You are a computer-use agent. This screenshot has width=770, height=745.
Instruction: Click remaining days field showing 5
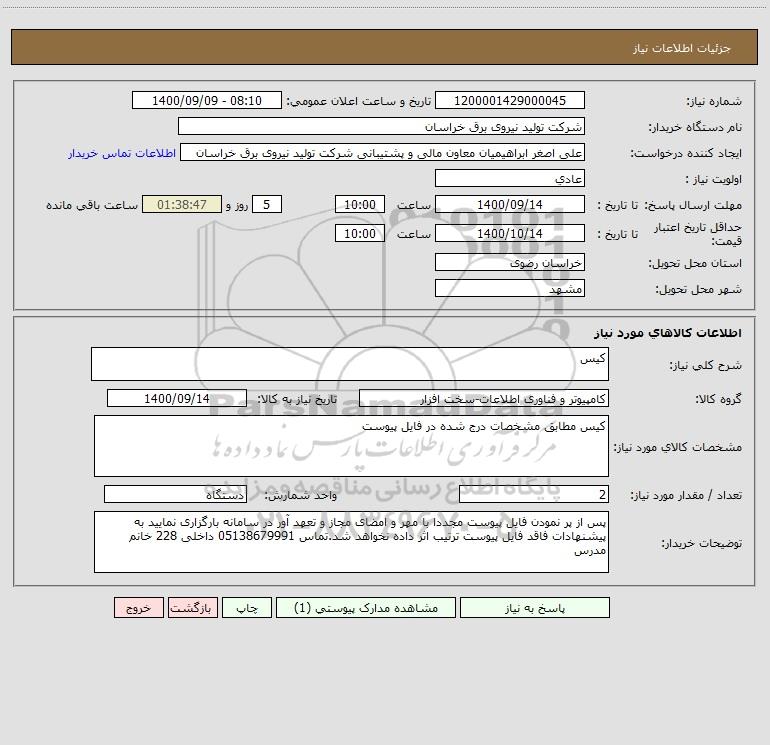click(x=267, y=204)
